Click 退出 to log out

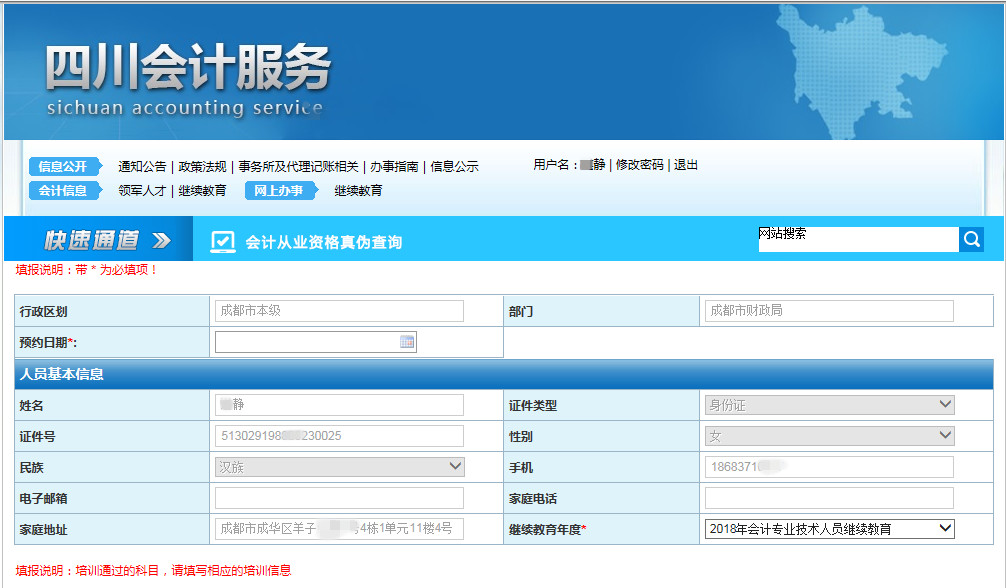pyautogui.click(x=685, y=166)
